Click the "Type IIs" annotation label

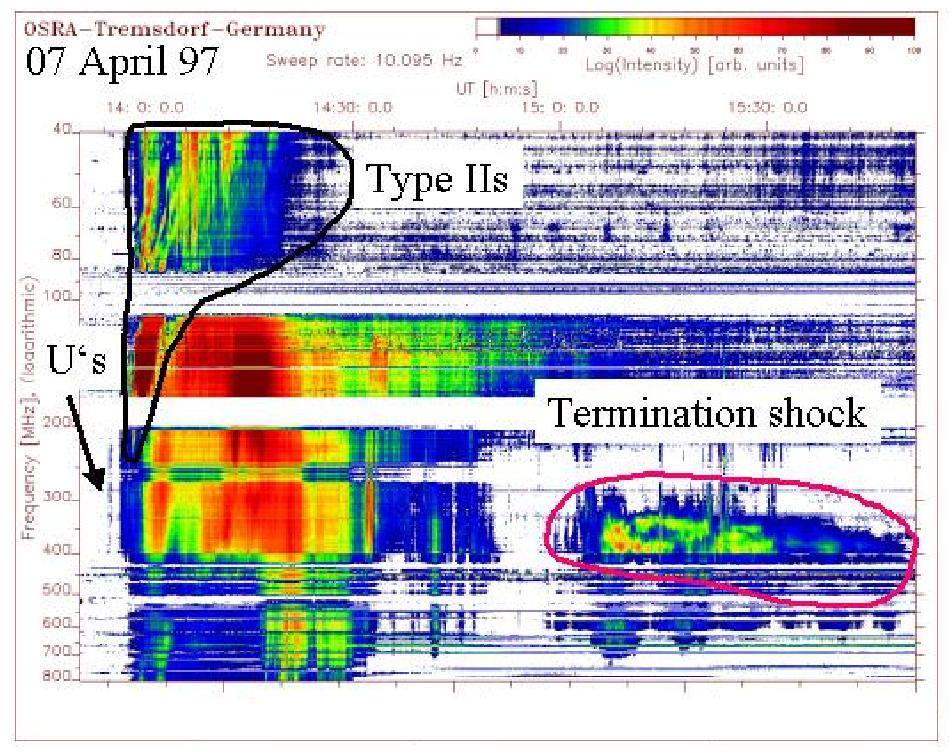(x=438, y=179)
